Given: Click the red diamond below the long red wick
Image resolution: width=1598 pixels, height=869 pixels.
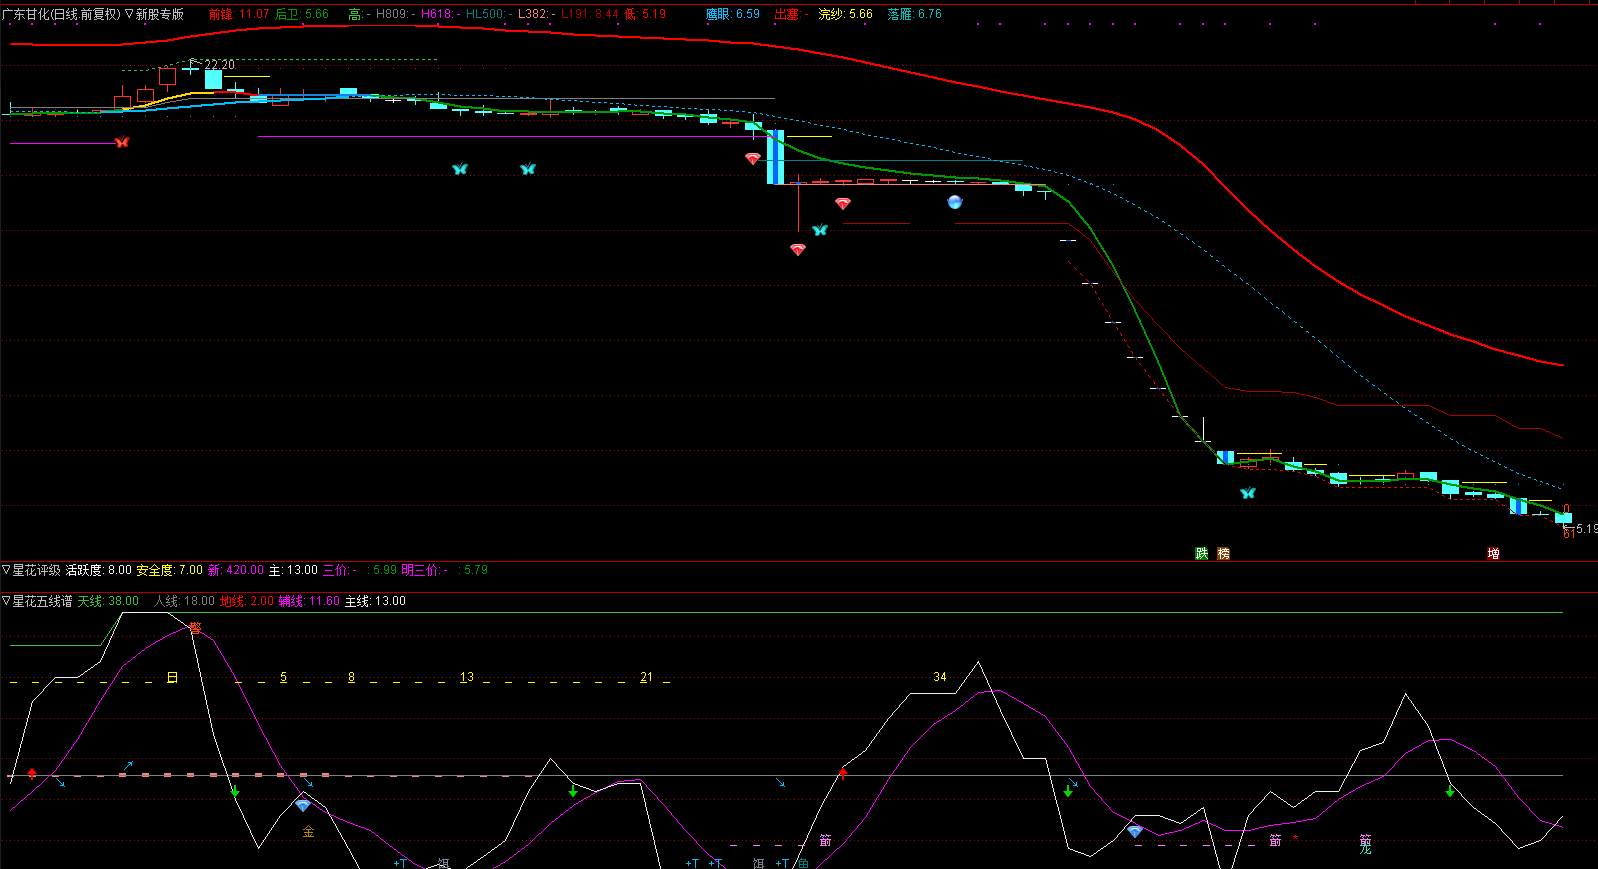Looking at the screenshot, I should 798,249.
